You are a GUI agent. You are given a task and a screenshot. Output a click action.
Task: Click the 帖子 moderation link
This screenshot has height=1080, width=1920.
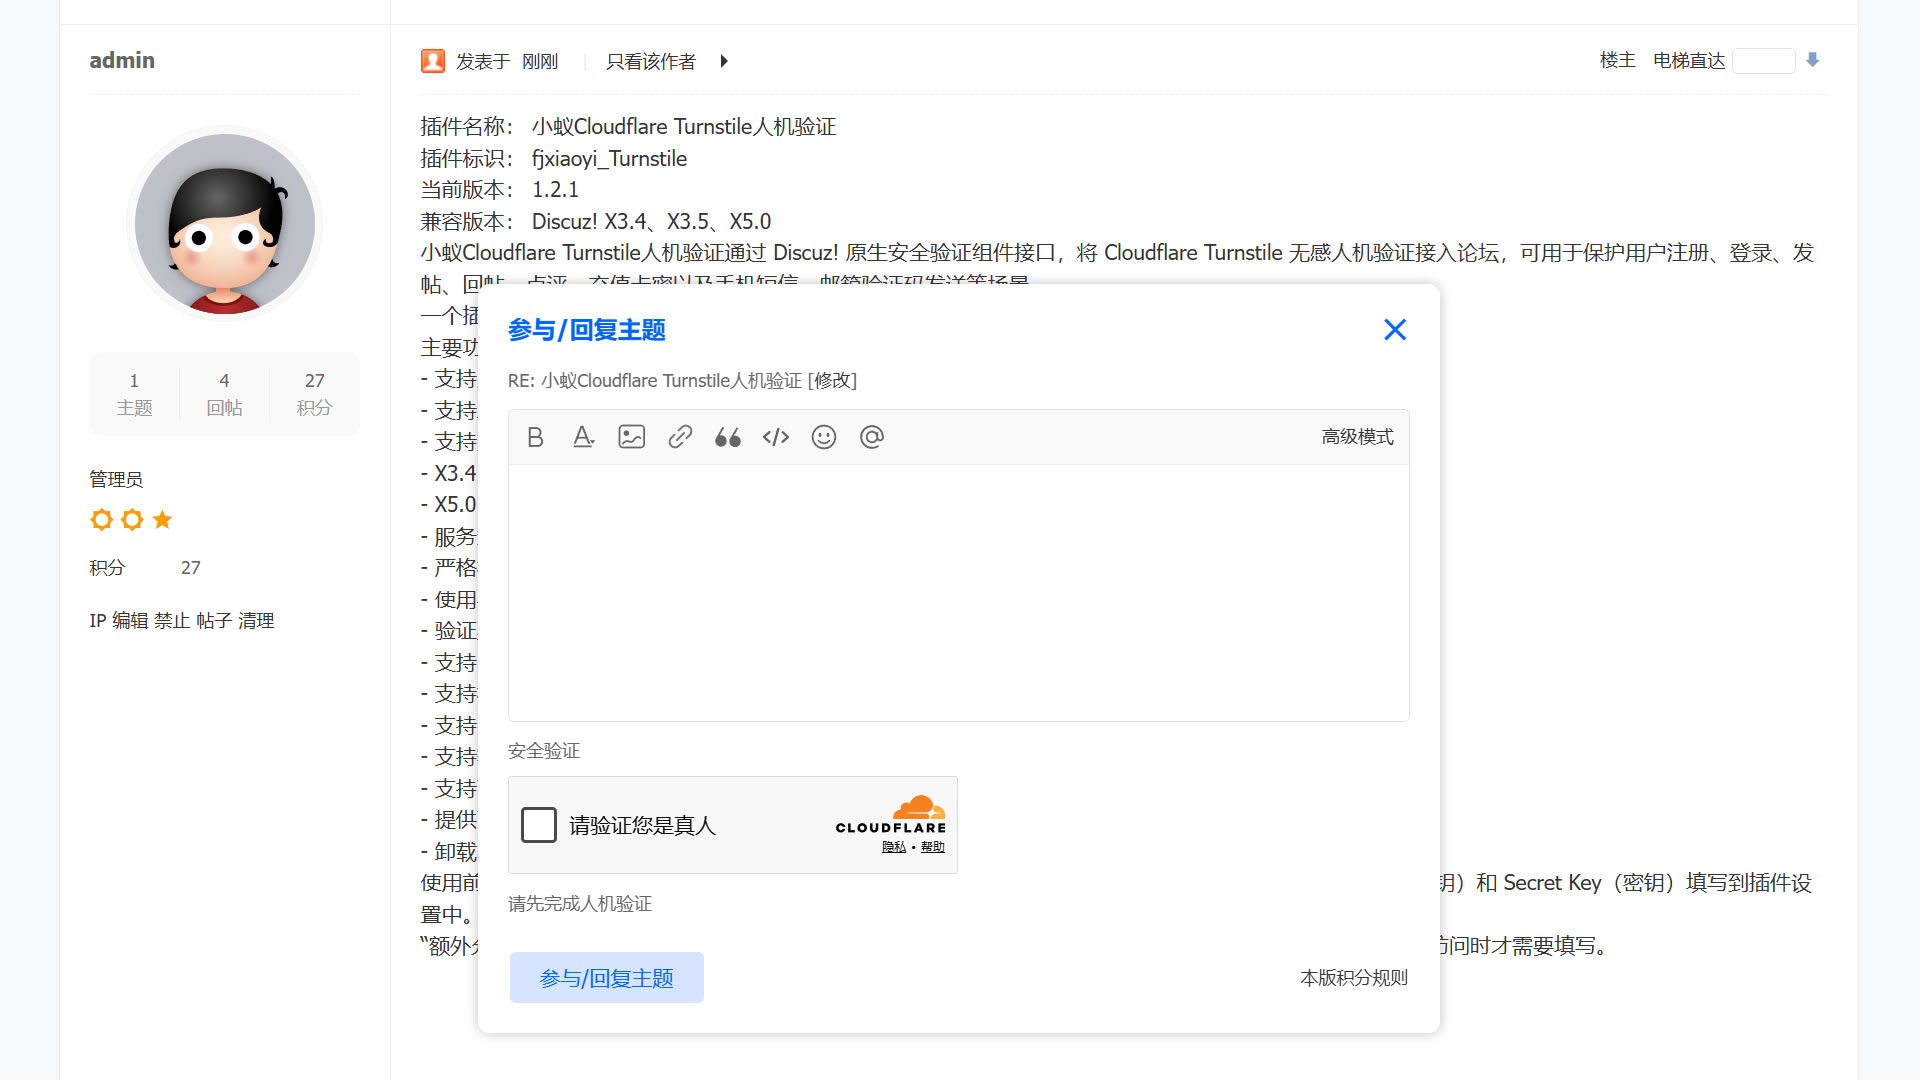pyautogui.click(x=214, y=621)
